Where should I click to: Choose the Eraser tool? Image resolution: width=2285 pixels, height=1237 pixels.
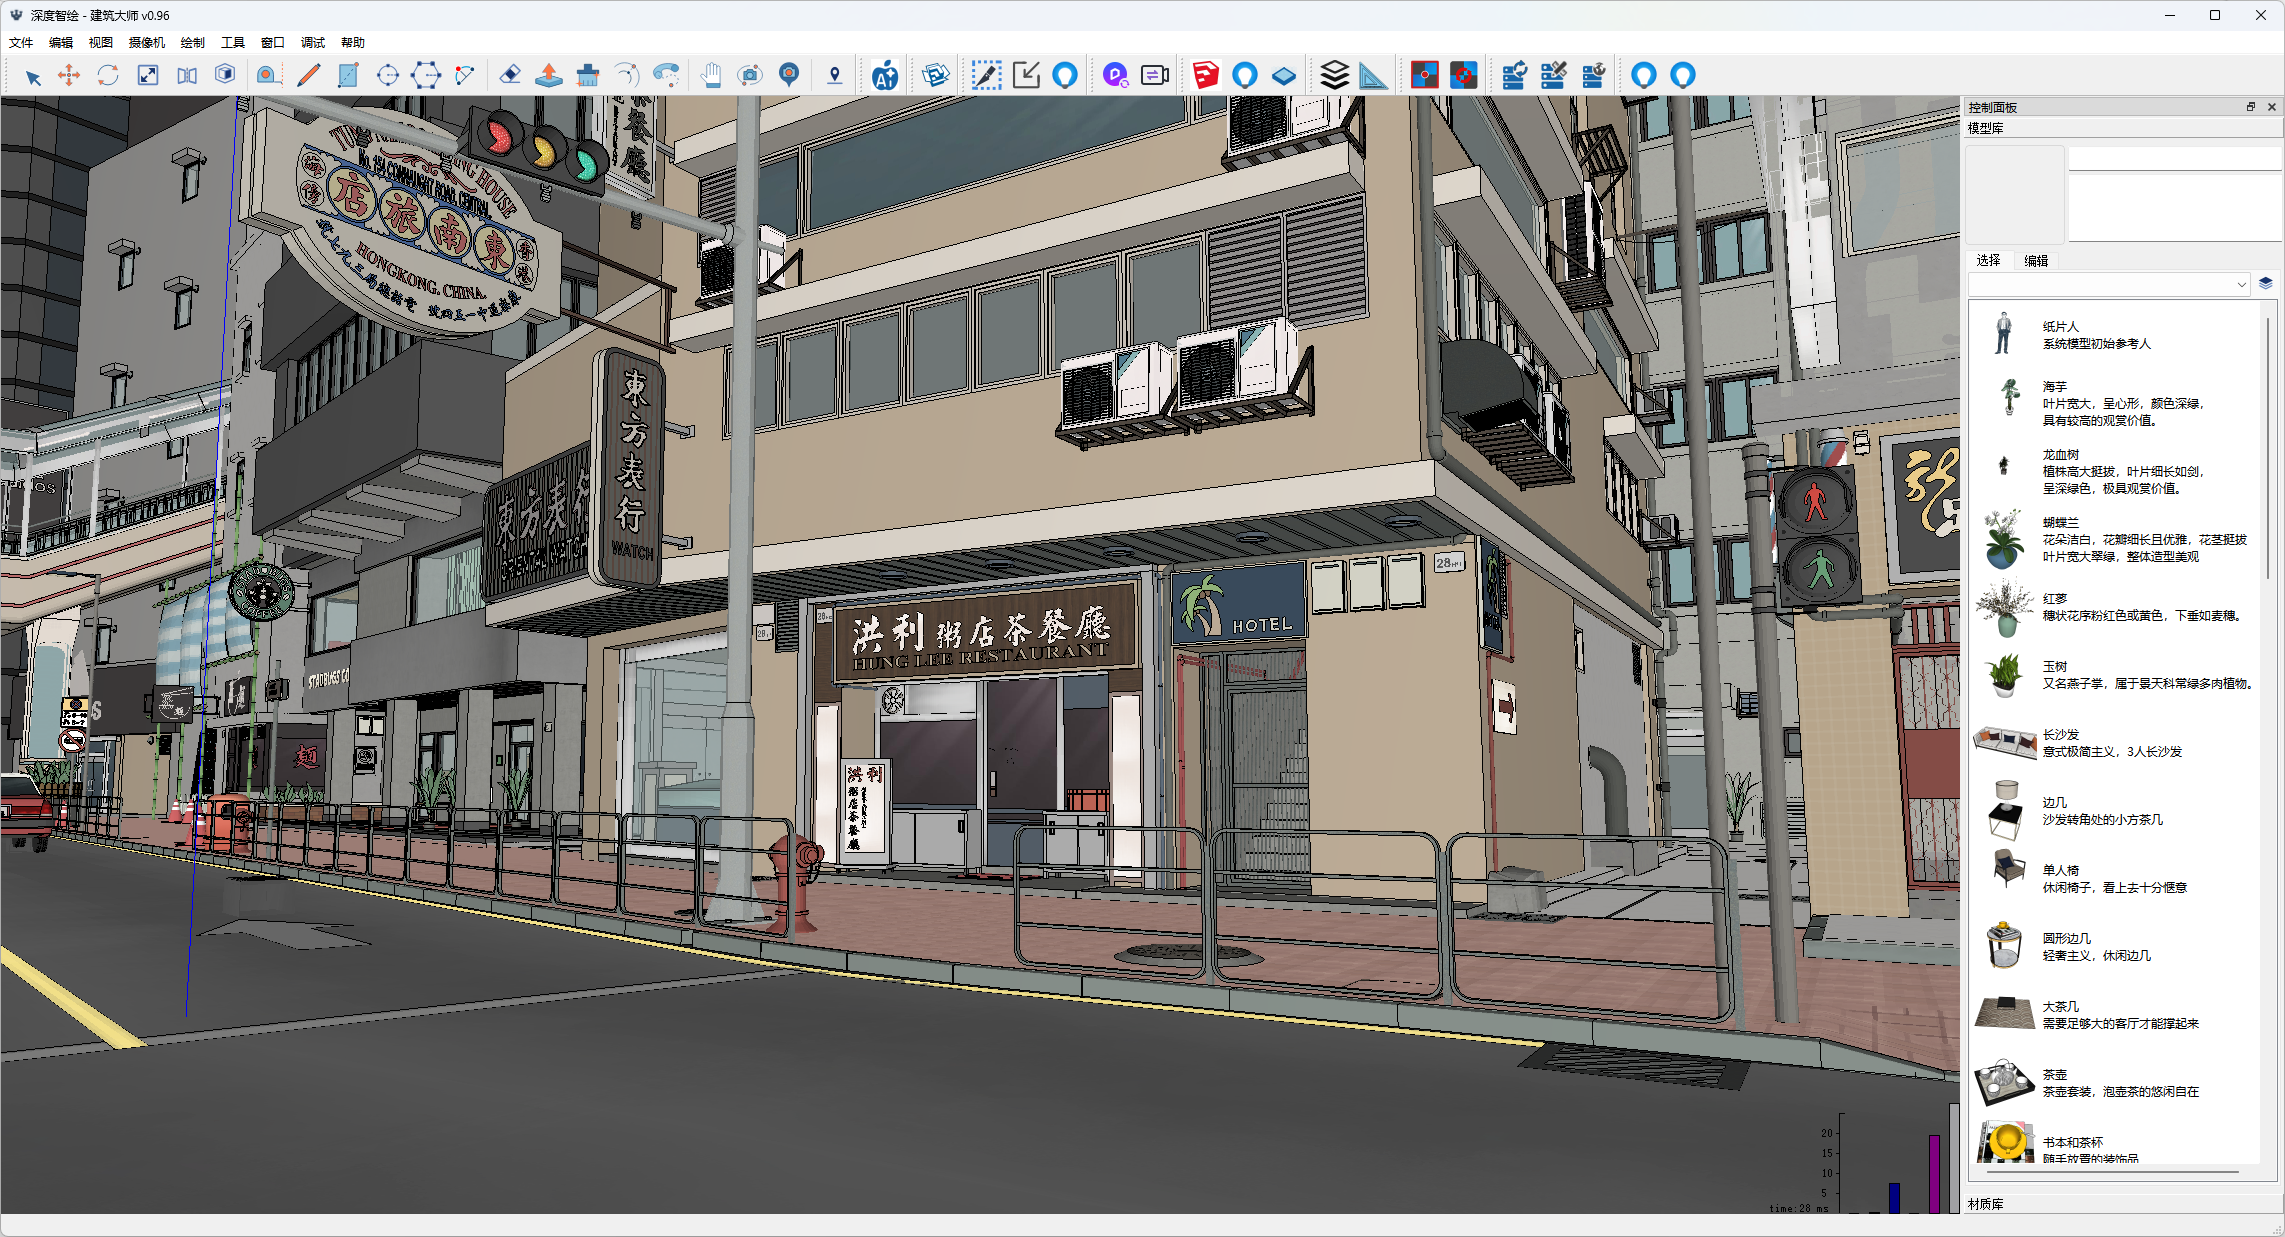click(510, 76)
